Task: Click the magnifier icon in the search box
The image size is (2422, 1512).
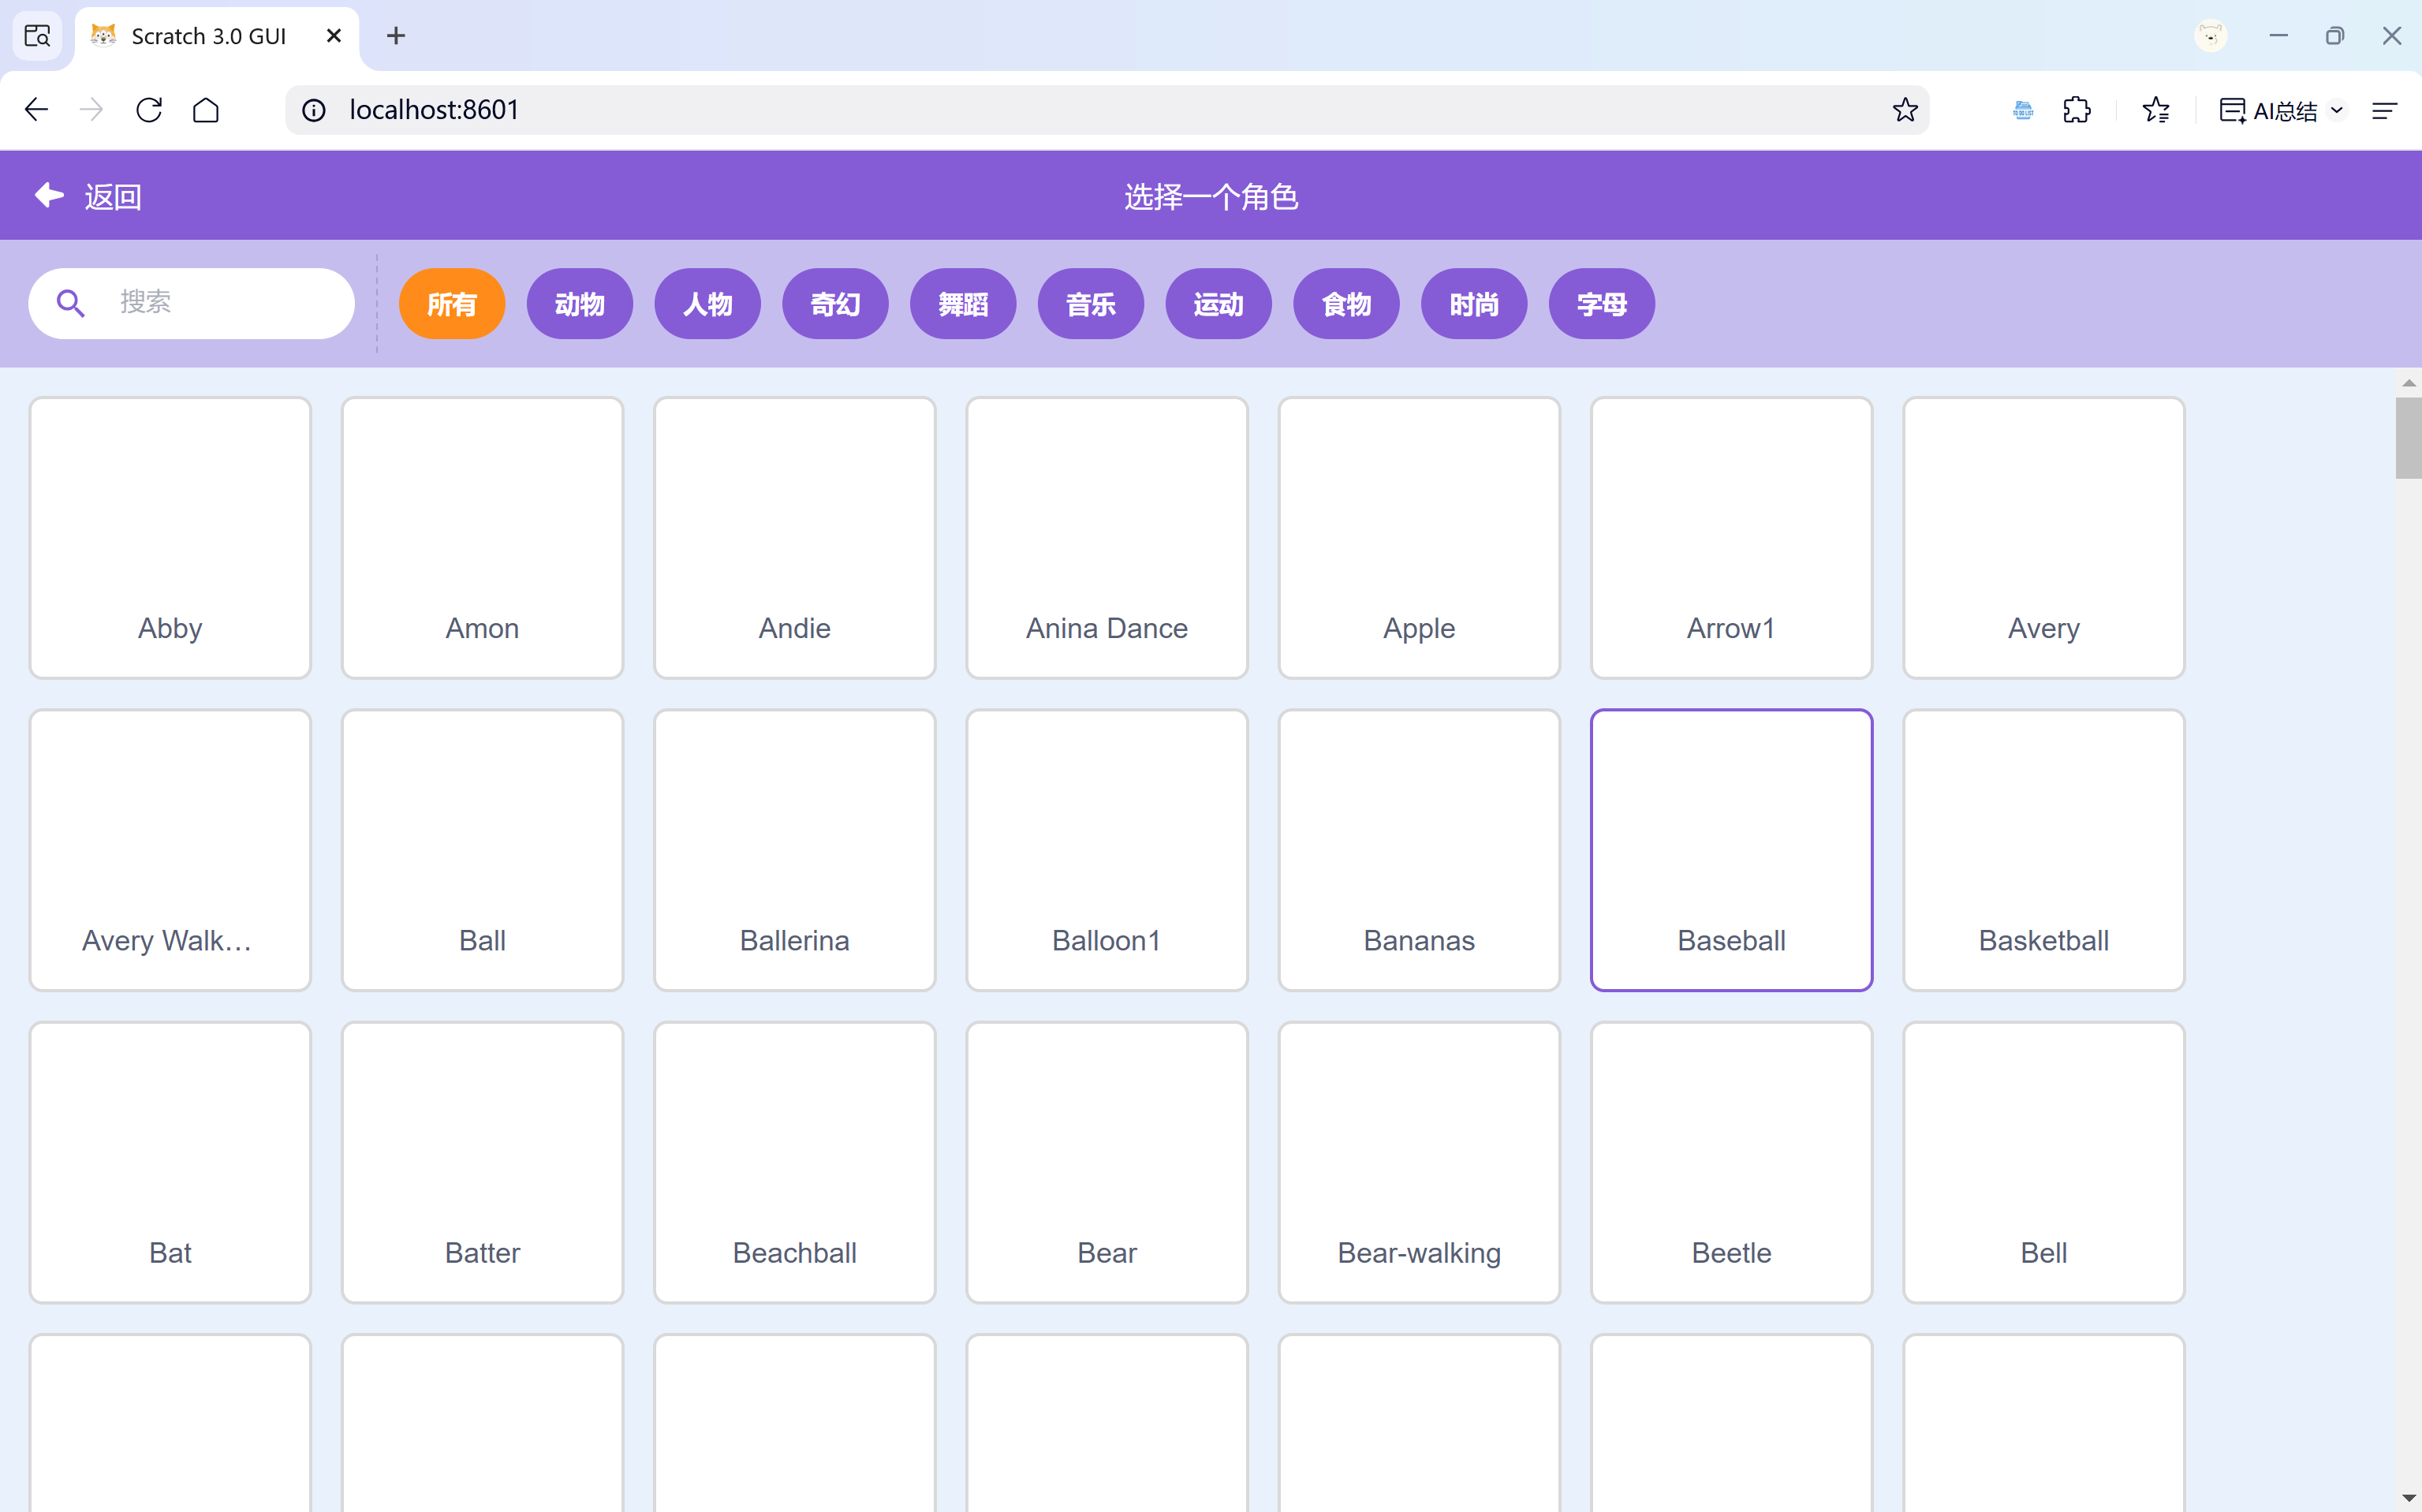Action: click(x=70, y=303)
